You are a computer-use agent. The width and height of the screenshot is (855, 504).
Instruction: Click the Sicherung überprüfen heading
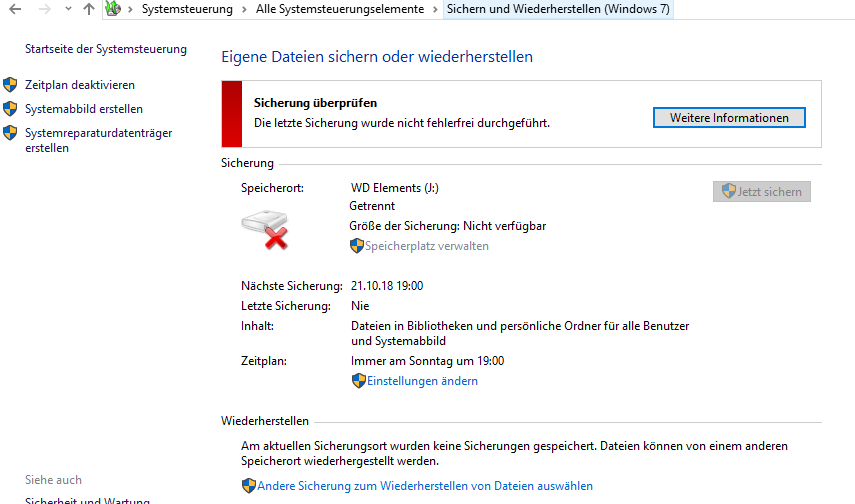tap(315, 103)
